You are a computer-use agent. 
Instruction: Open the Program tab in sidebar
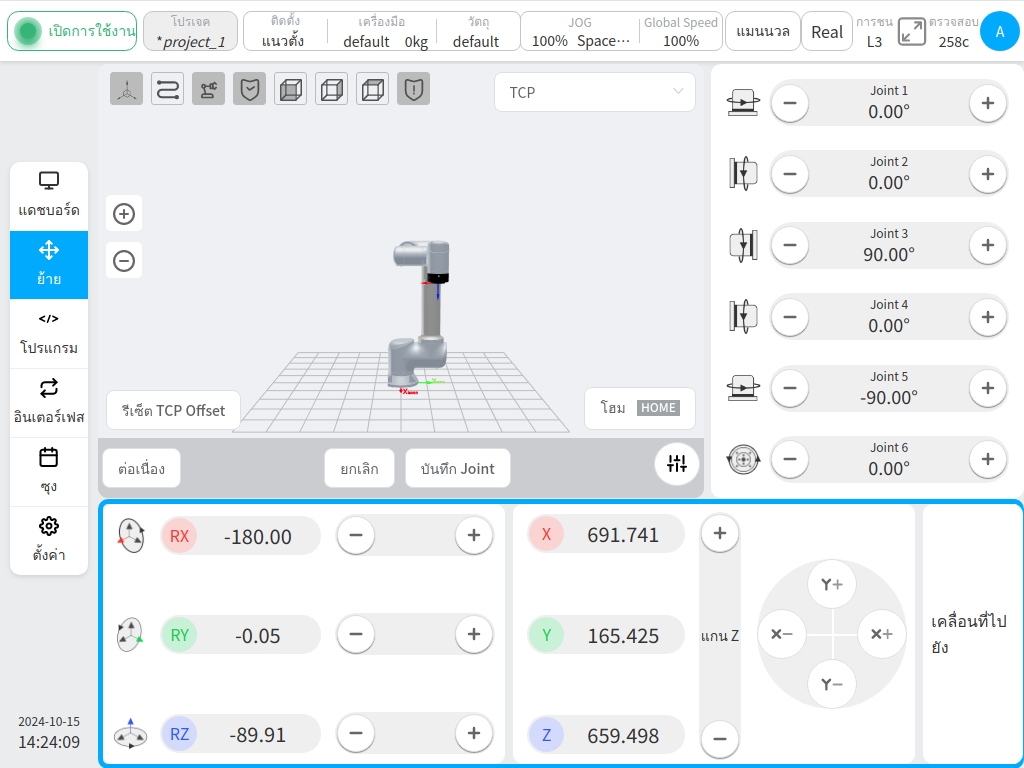49,334
